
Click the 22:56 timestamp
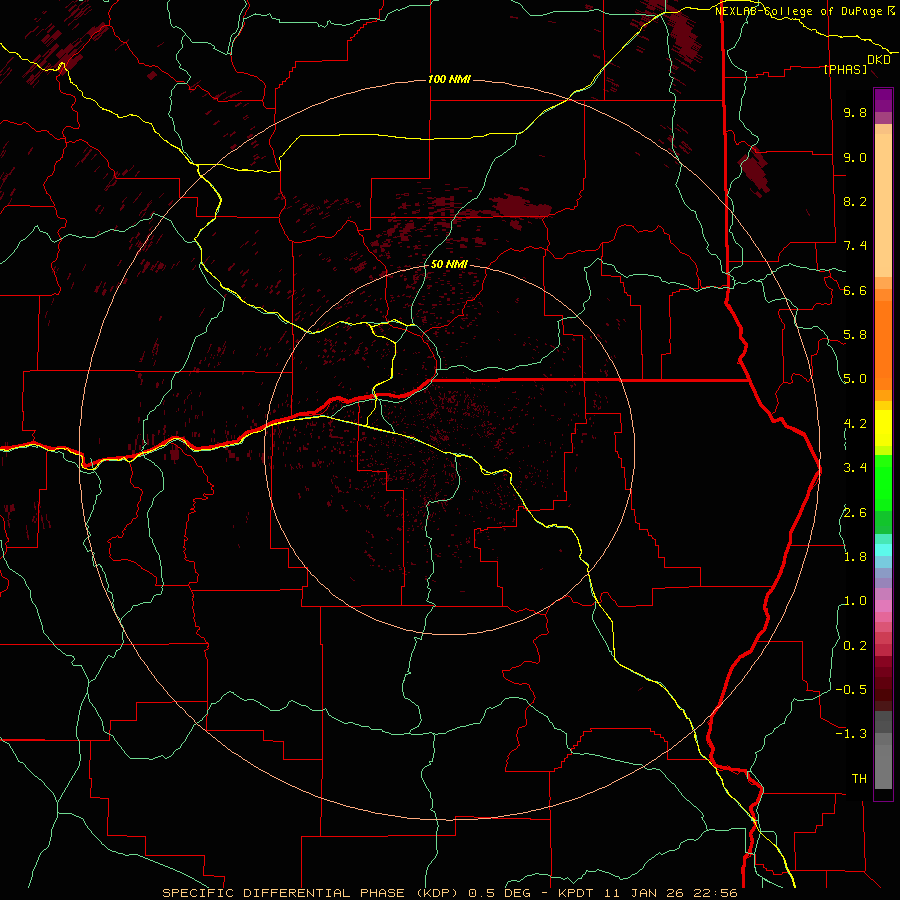click(715, 893)
